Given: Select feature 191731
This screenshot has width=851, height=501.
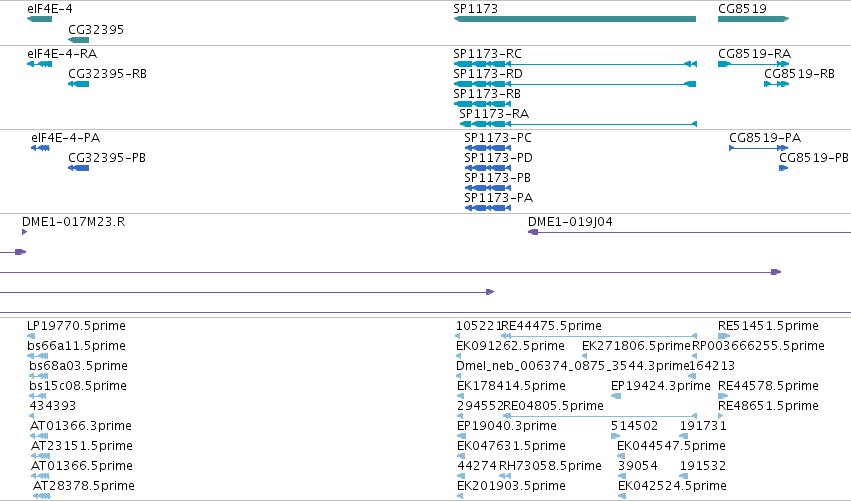Looking at the screenshot, I should [x=684, y=436].
